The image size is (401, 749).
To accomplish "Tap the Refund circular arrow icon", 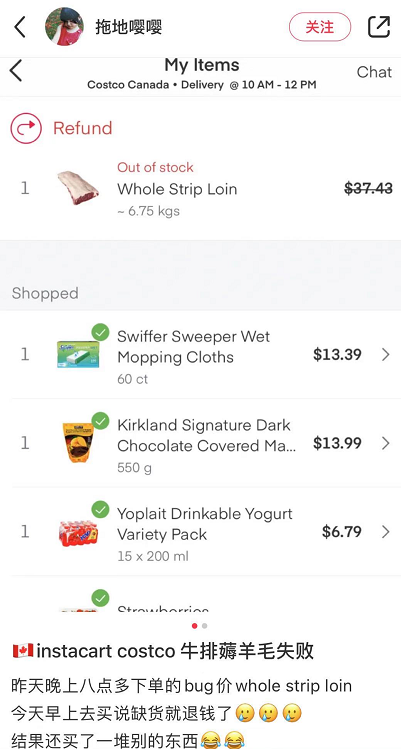I will (x=26, y=128).
